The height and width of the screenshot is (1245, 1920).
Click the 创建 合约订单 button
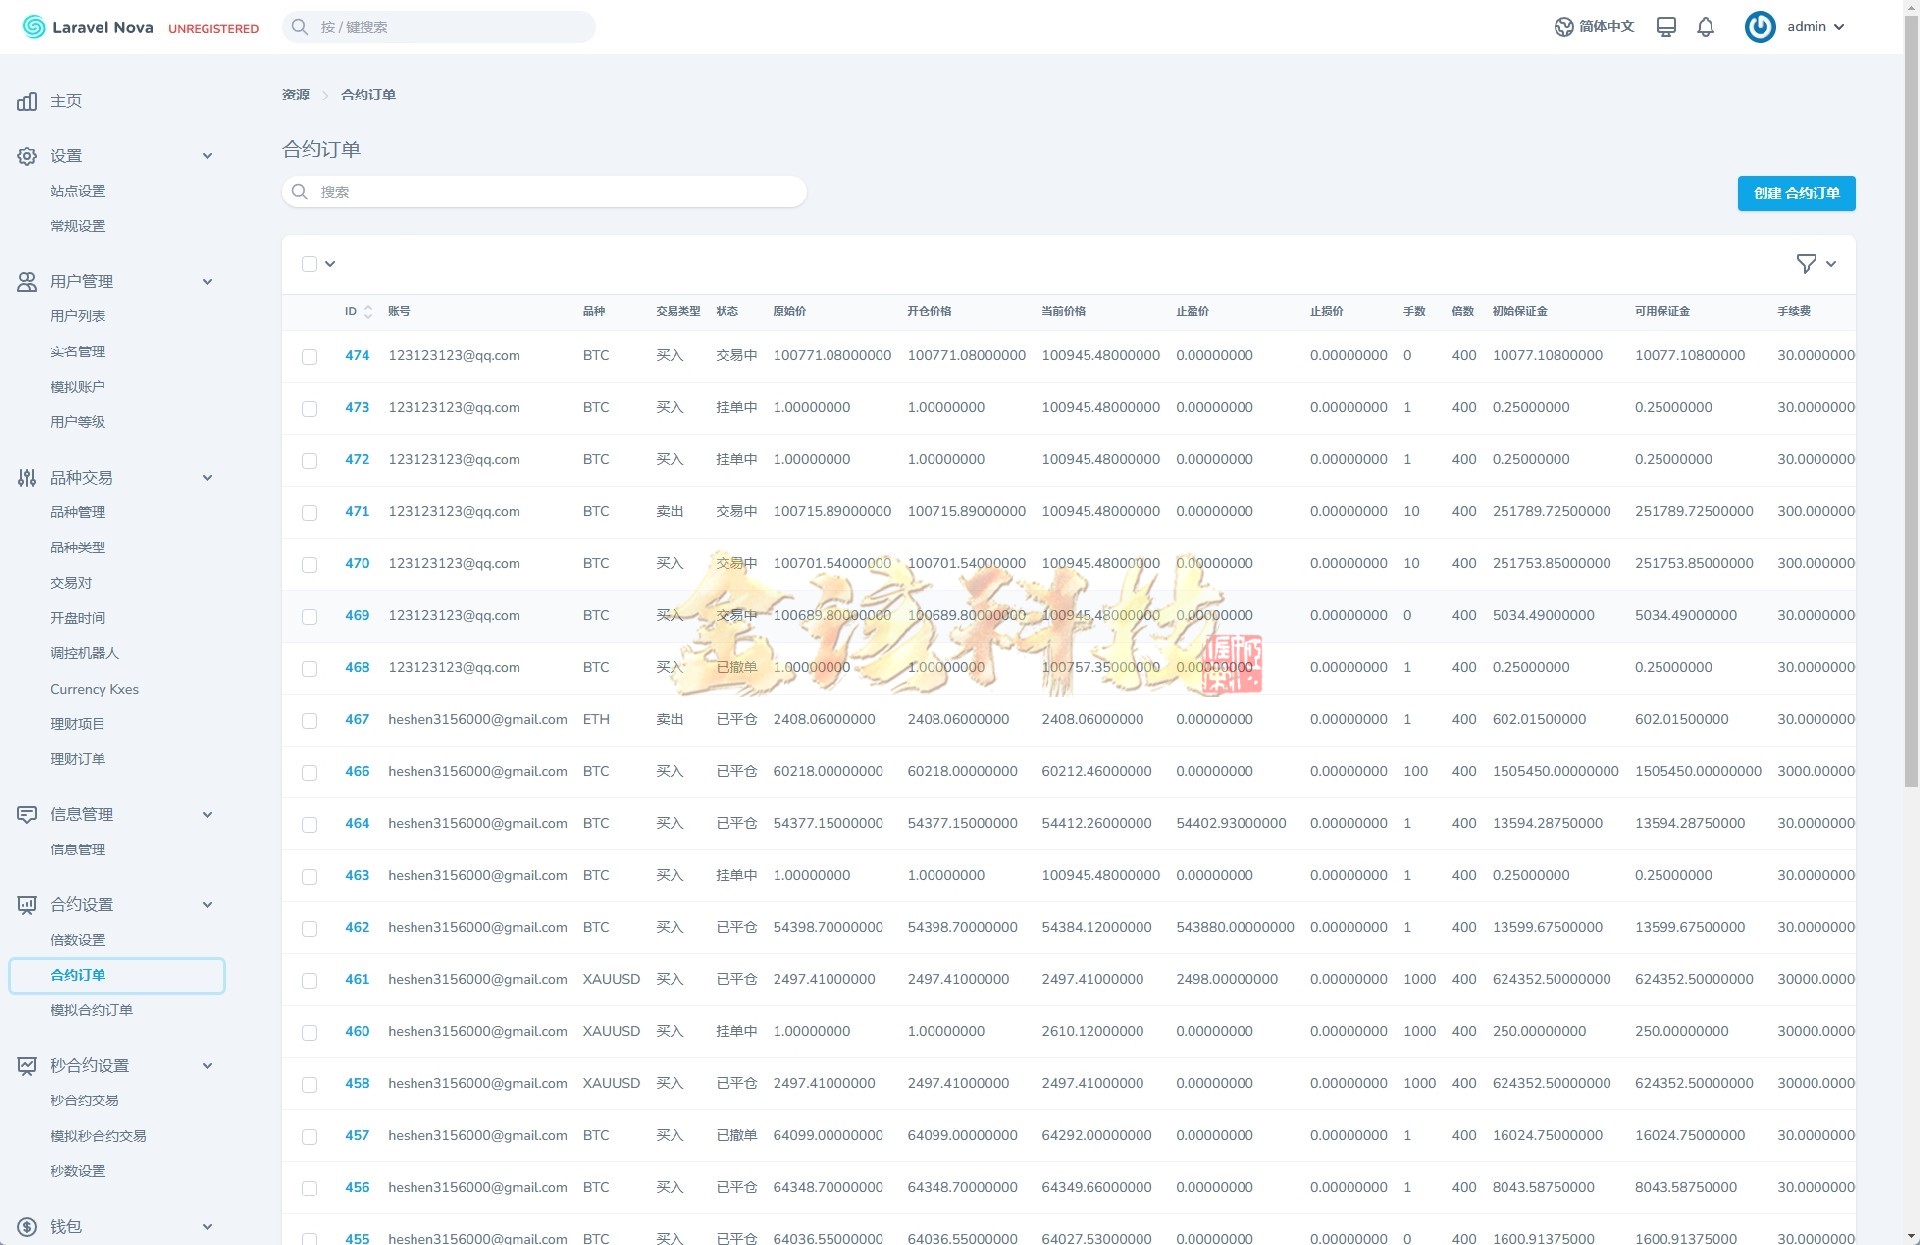[1796, 193]
